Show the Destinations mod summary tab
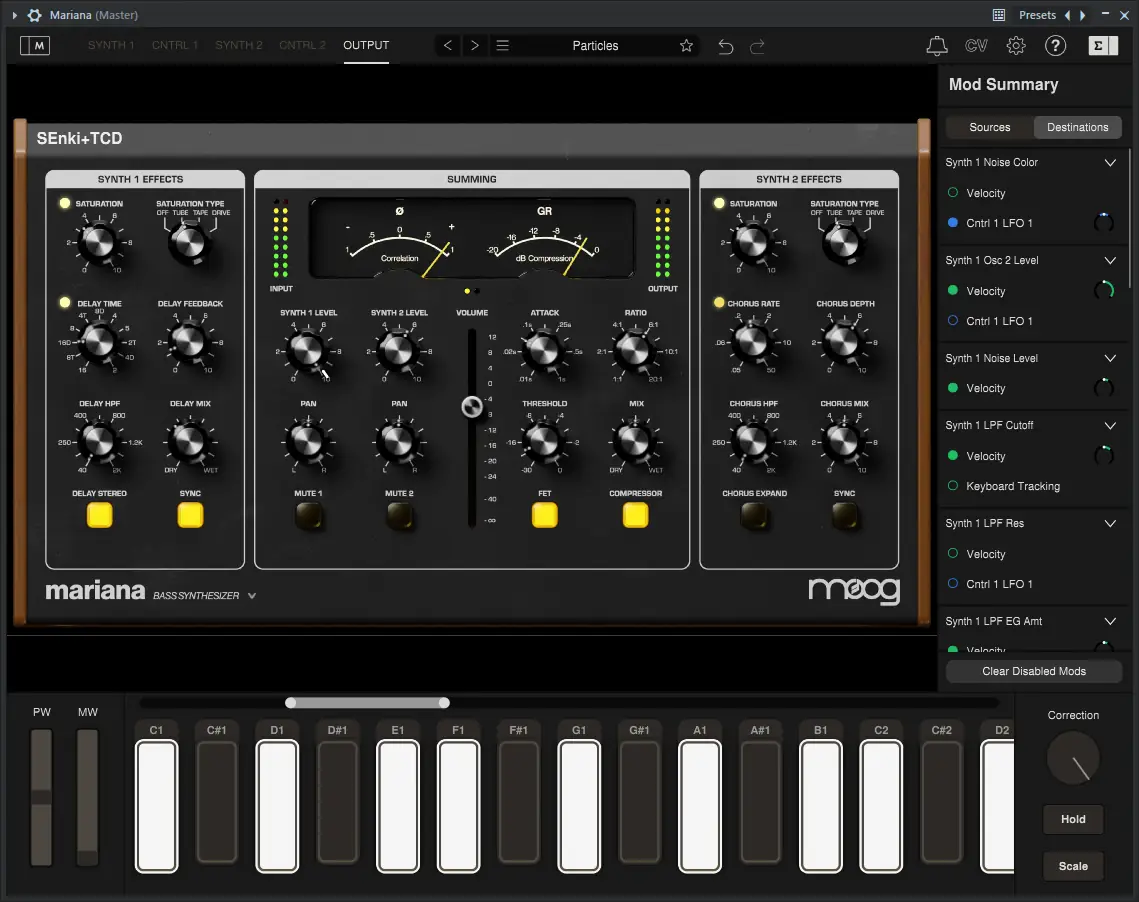 coord(1077,127)
